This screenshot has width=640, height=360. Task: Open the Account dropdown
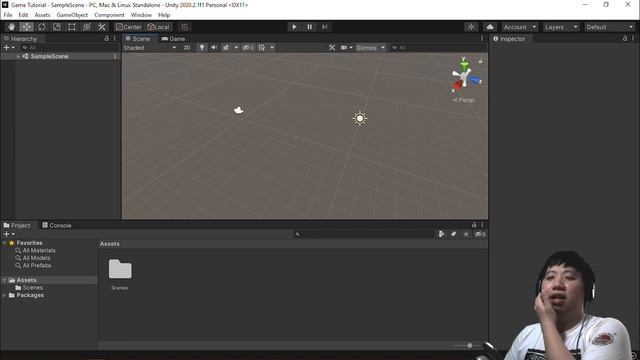520,27
